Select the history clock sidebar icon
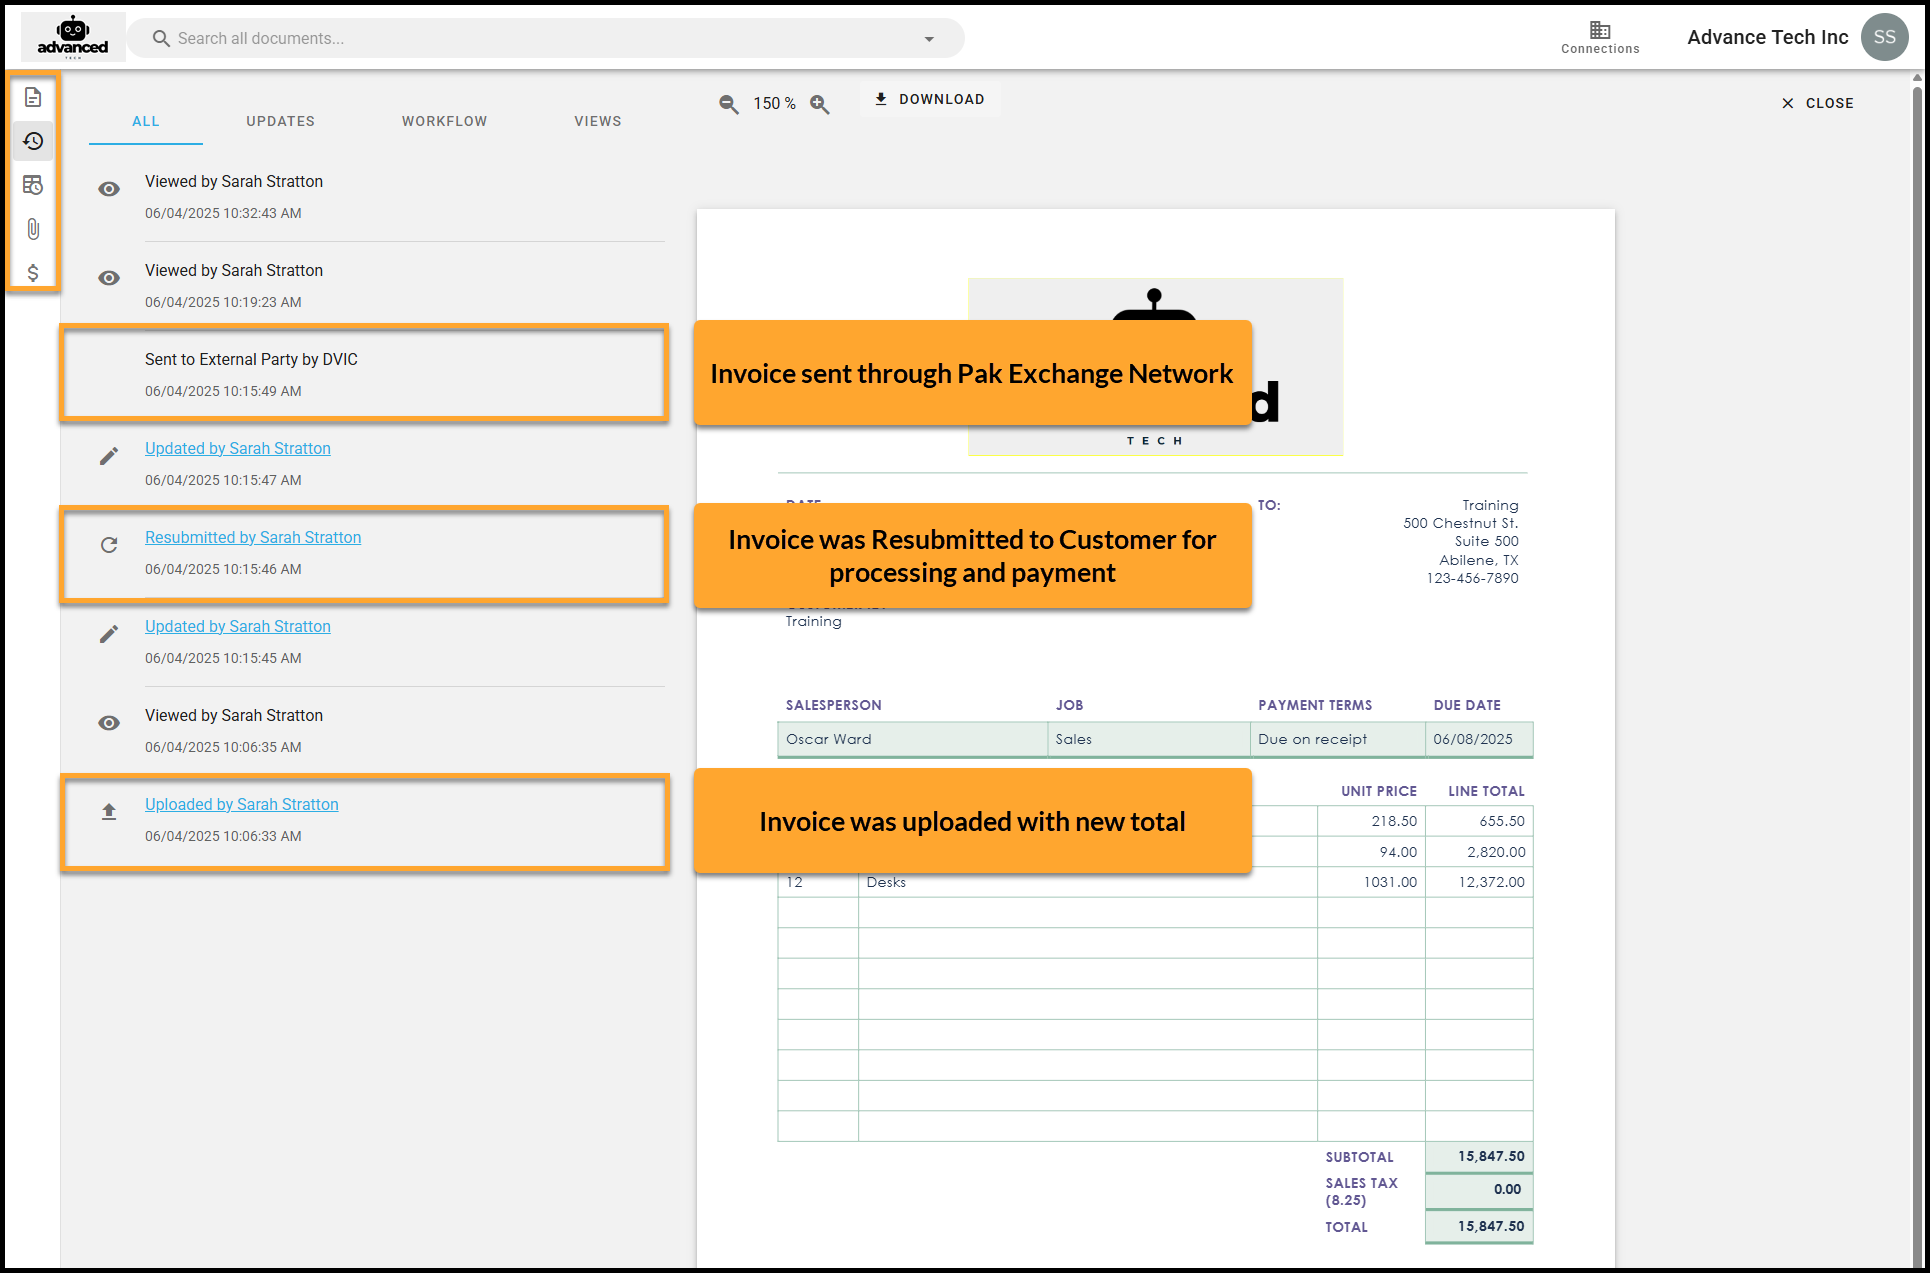 [33, 141]
